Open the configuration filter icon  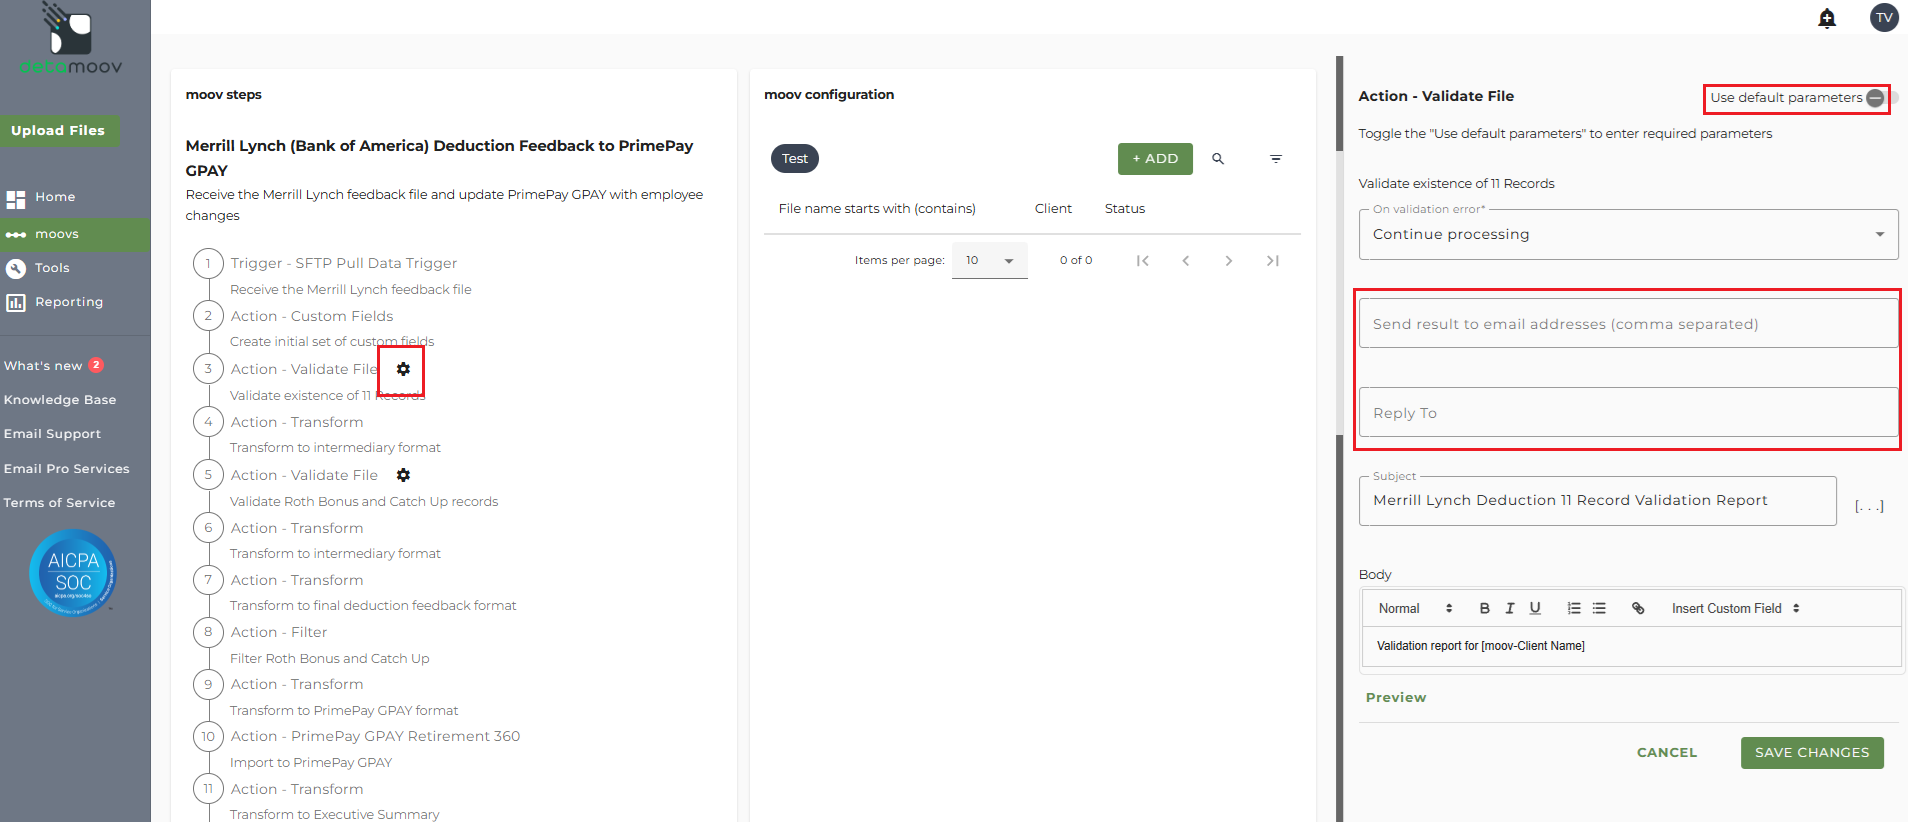click(1276, 159)
